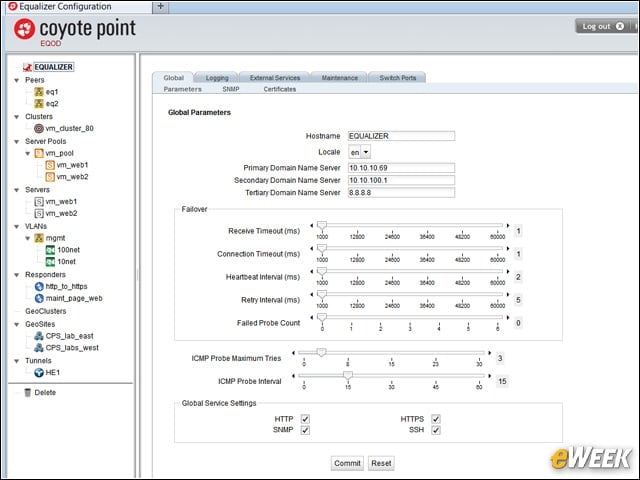Open the vm_cluster_80 cluster icon
Image resolution: width=640 pixels, height=480 pixels.
tap(39, 129)
